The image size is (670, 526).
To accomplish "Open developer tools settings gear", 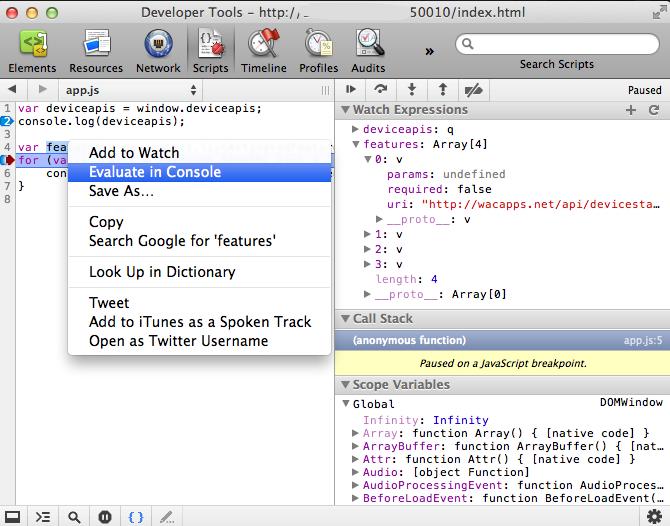I will click(x=655, y=517).
